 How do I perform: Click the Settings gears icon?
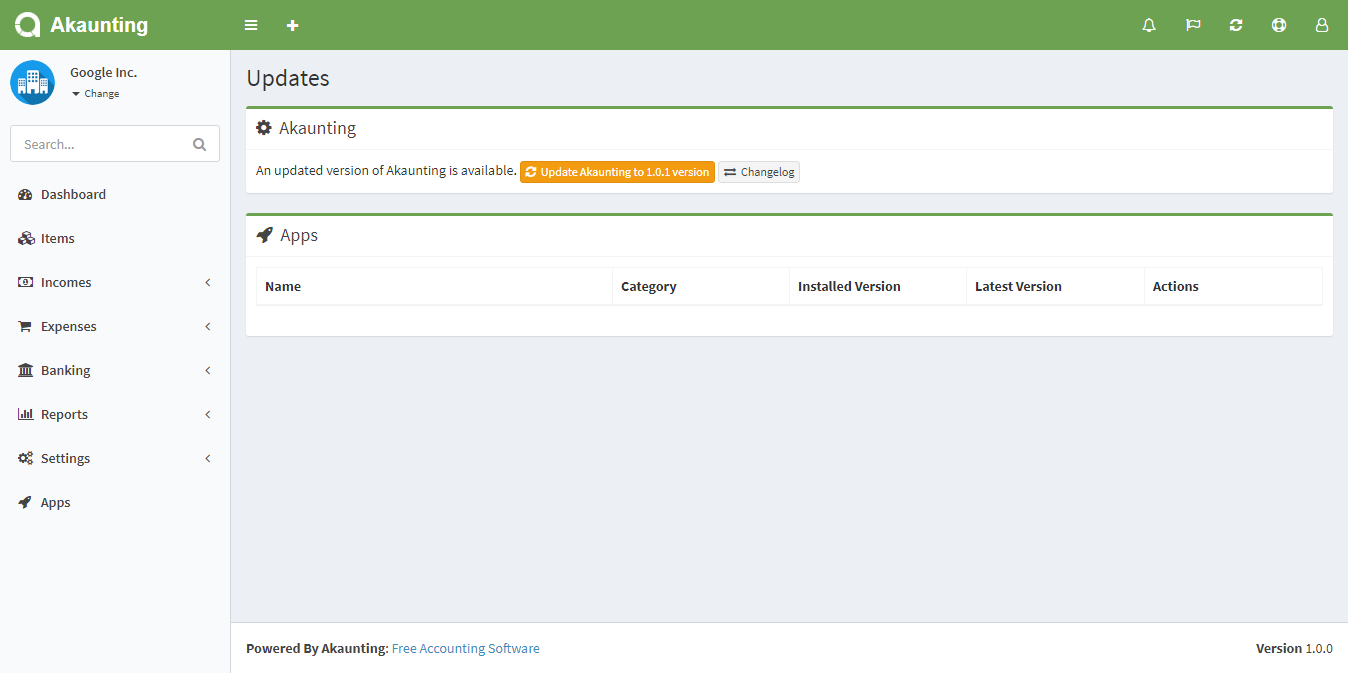pyautogui.click(x=25, y=458)
